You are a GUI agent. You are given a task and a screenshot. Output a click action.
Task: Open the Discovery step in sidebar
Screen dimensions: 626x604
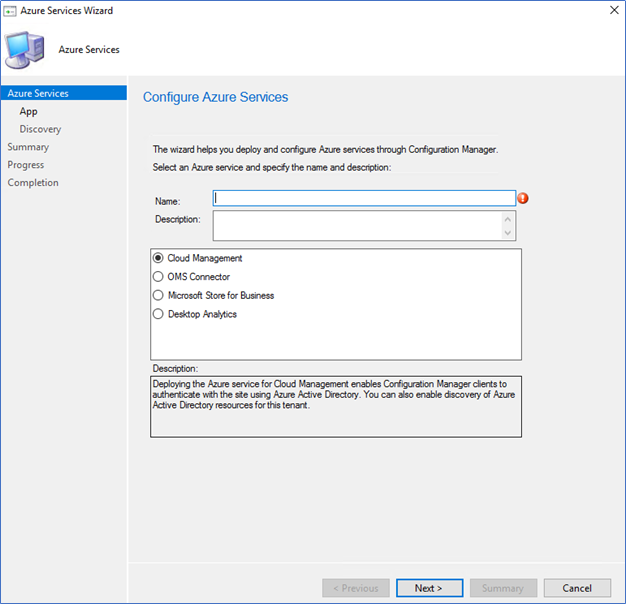(x=40, y=129)
